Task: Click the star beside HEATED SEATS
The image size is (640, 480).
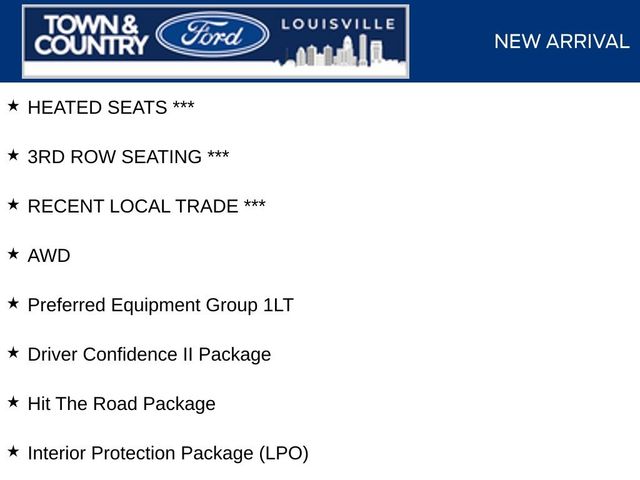Action: tap(13, 106)
